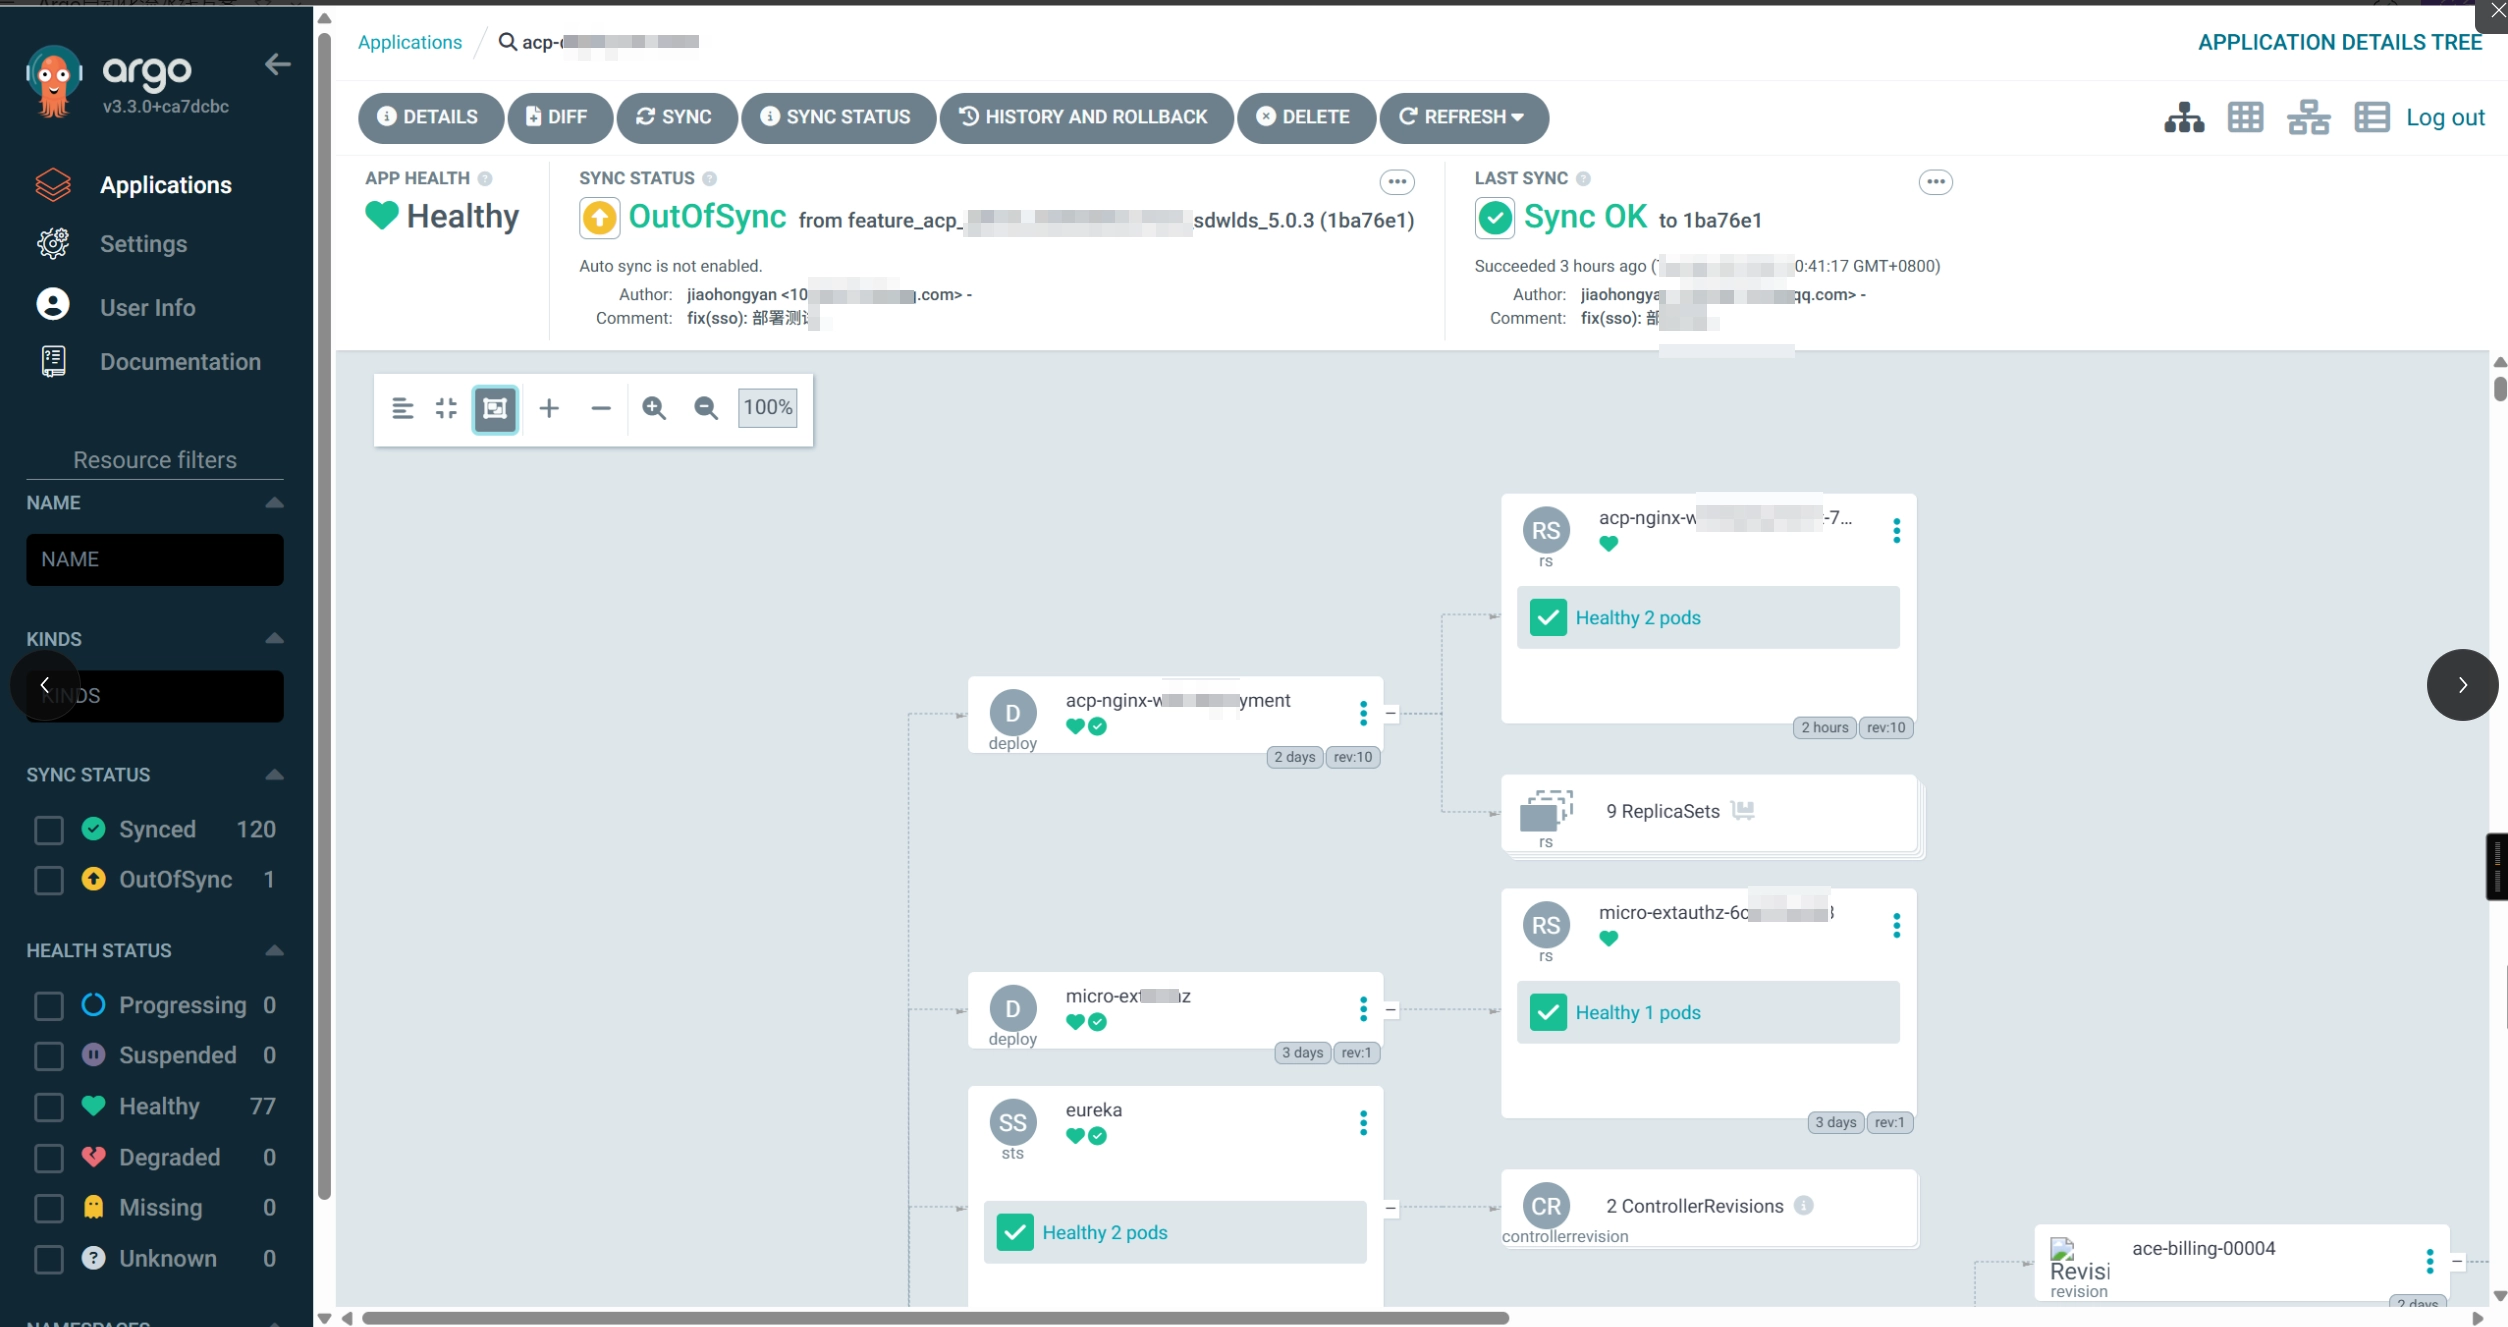This screenshot has height=1327, width=2508.
Task: Select the pods grid view icon
Action: click(x=2245, y=117)
